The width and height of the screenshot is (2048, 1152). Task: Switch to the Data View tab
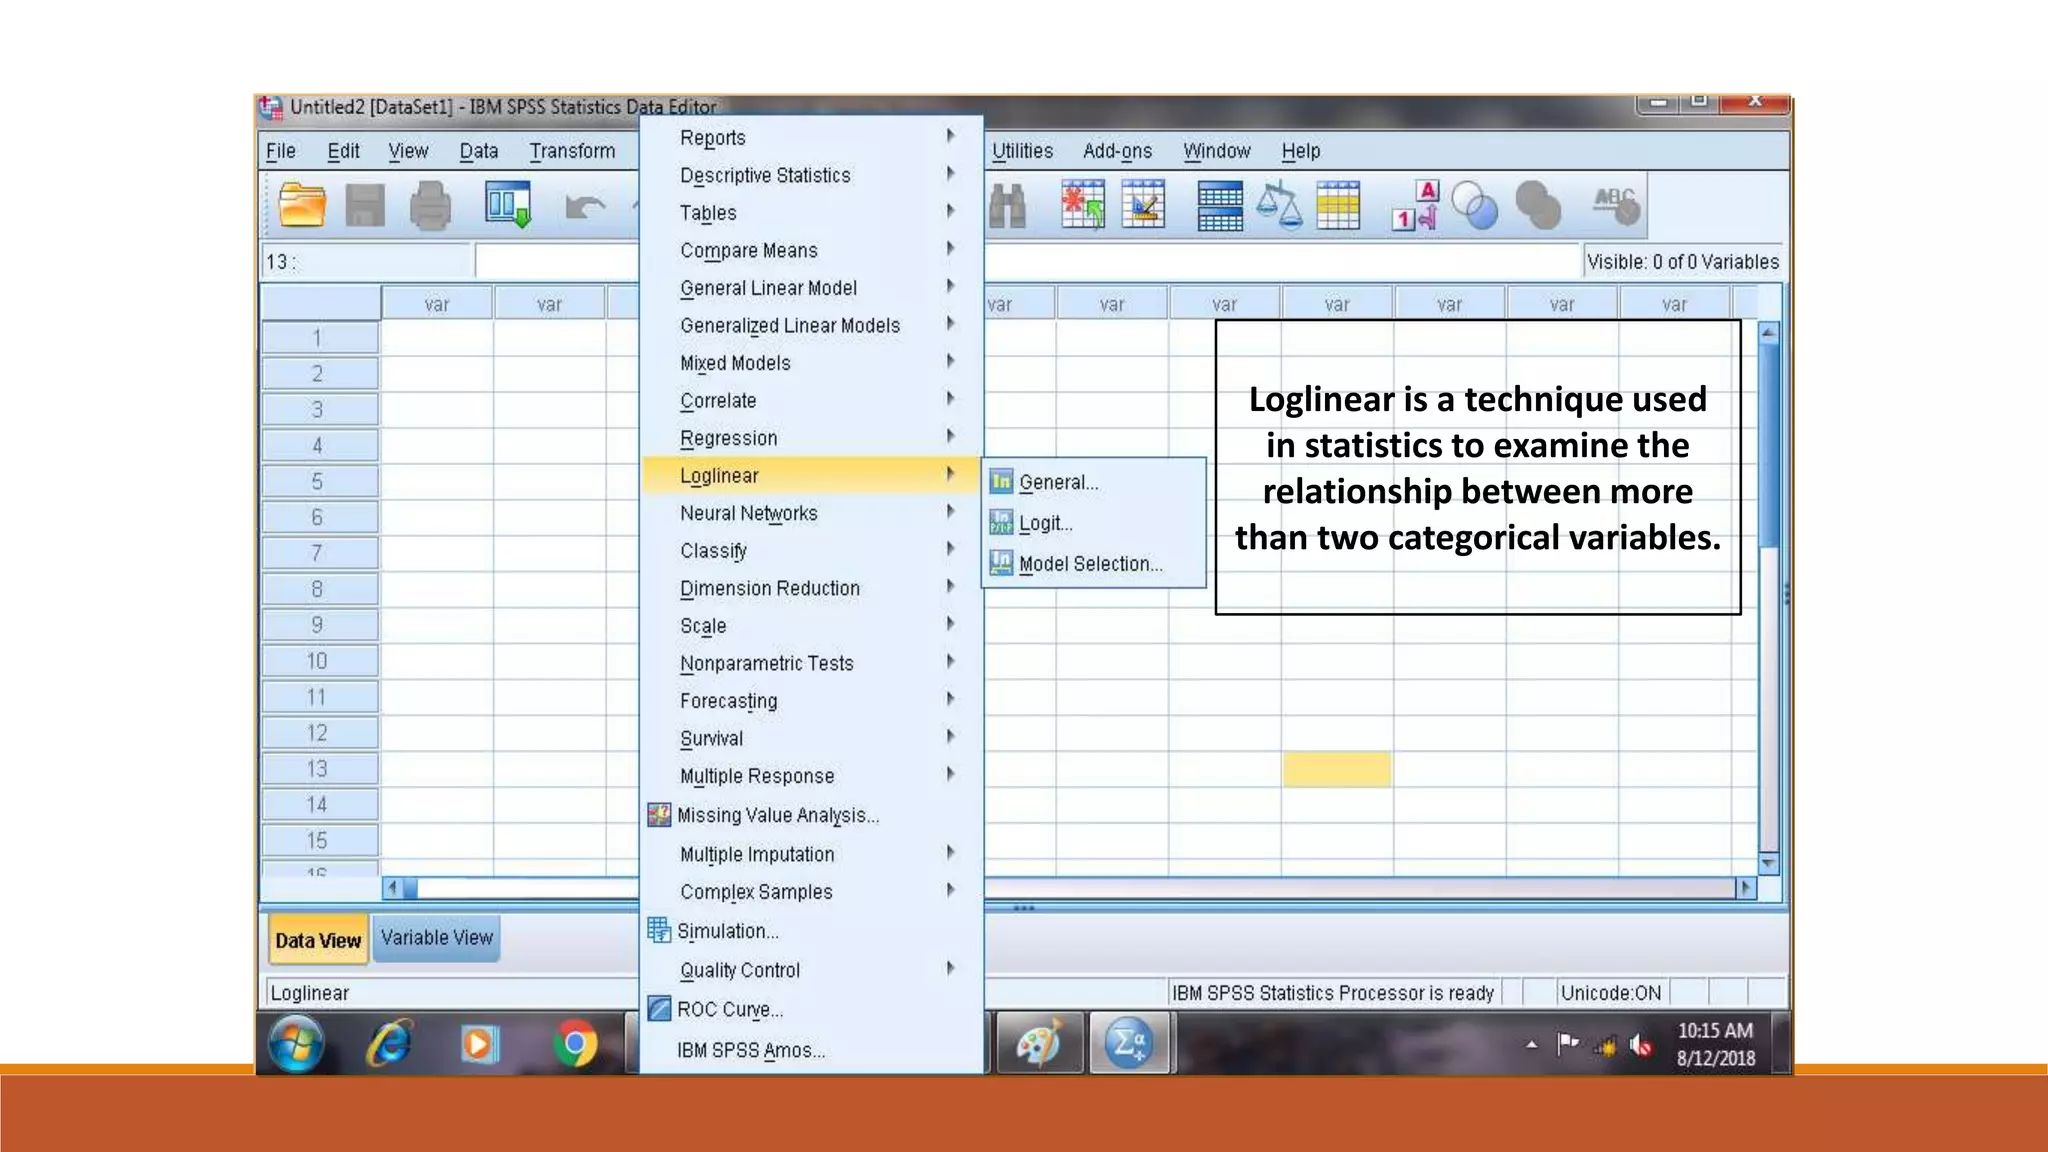317,940
